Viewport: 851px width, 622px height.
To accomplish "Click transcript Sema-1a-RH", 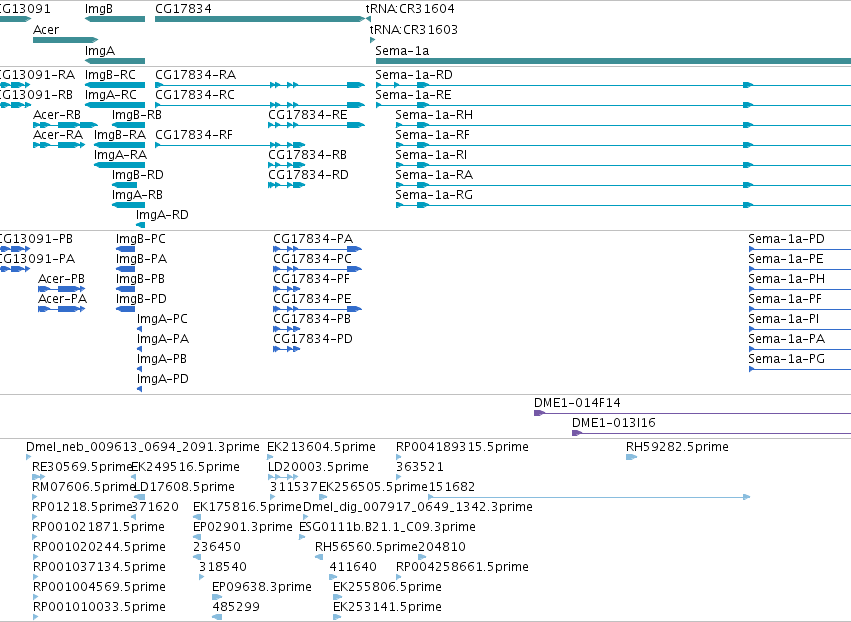I will (624, 125).
